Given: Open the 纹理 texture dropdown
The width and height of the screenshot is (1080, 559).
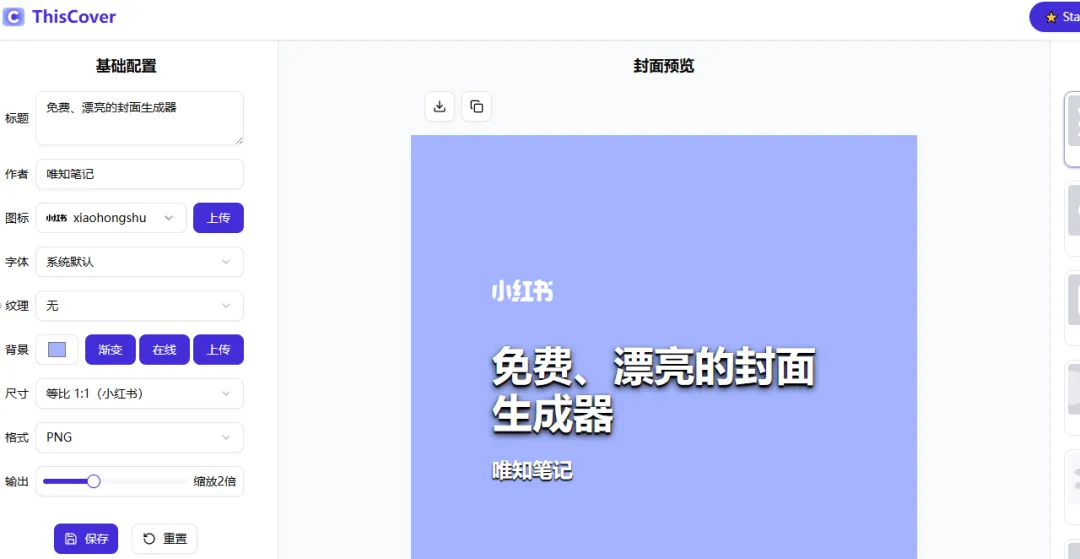Looking at the screenshot, I should [x=140, y=306].
